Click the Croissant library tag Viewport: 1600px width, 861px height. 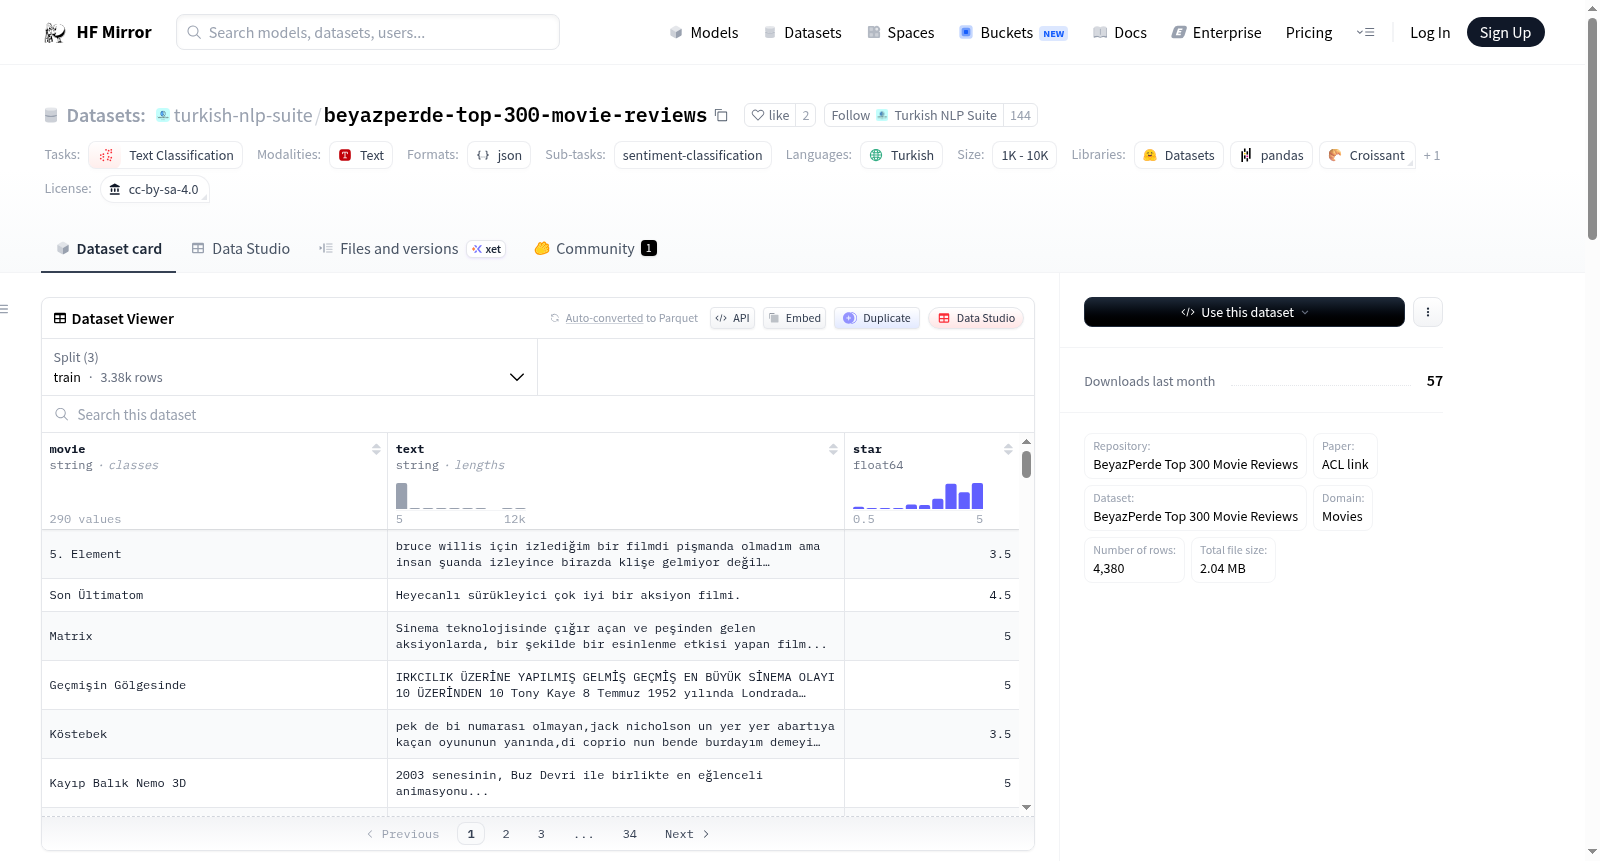1367,155
